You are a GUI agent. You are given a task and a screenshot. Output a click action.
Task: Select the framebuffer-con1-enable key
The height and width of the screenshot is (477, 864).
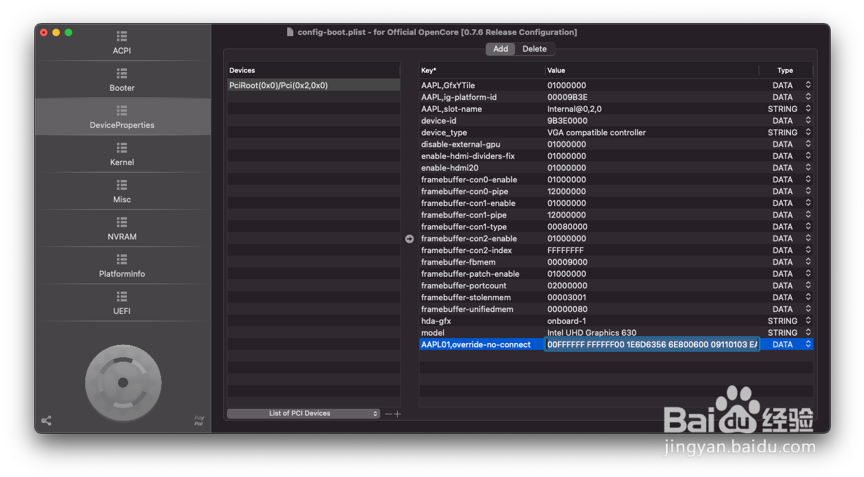coord(468,203)
